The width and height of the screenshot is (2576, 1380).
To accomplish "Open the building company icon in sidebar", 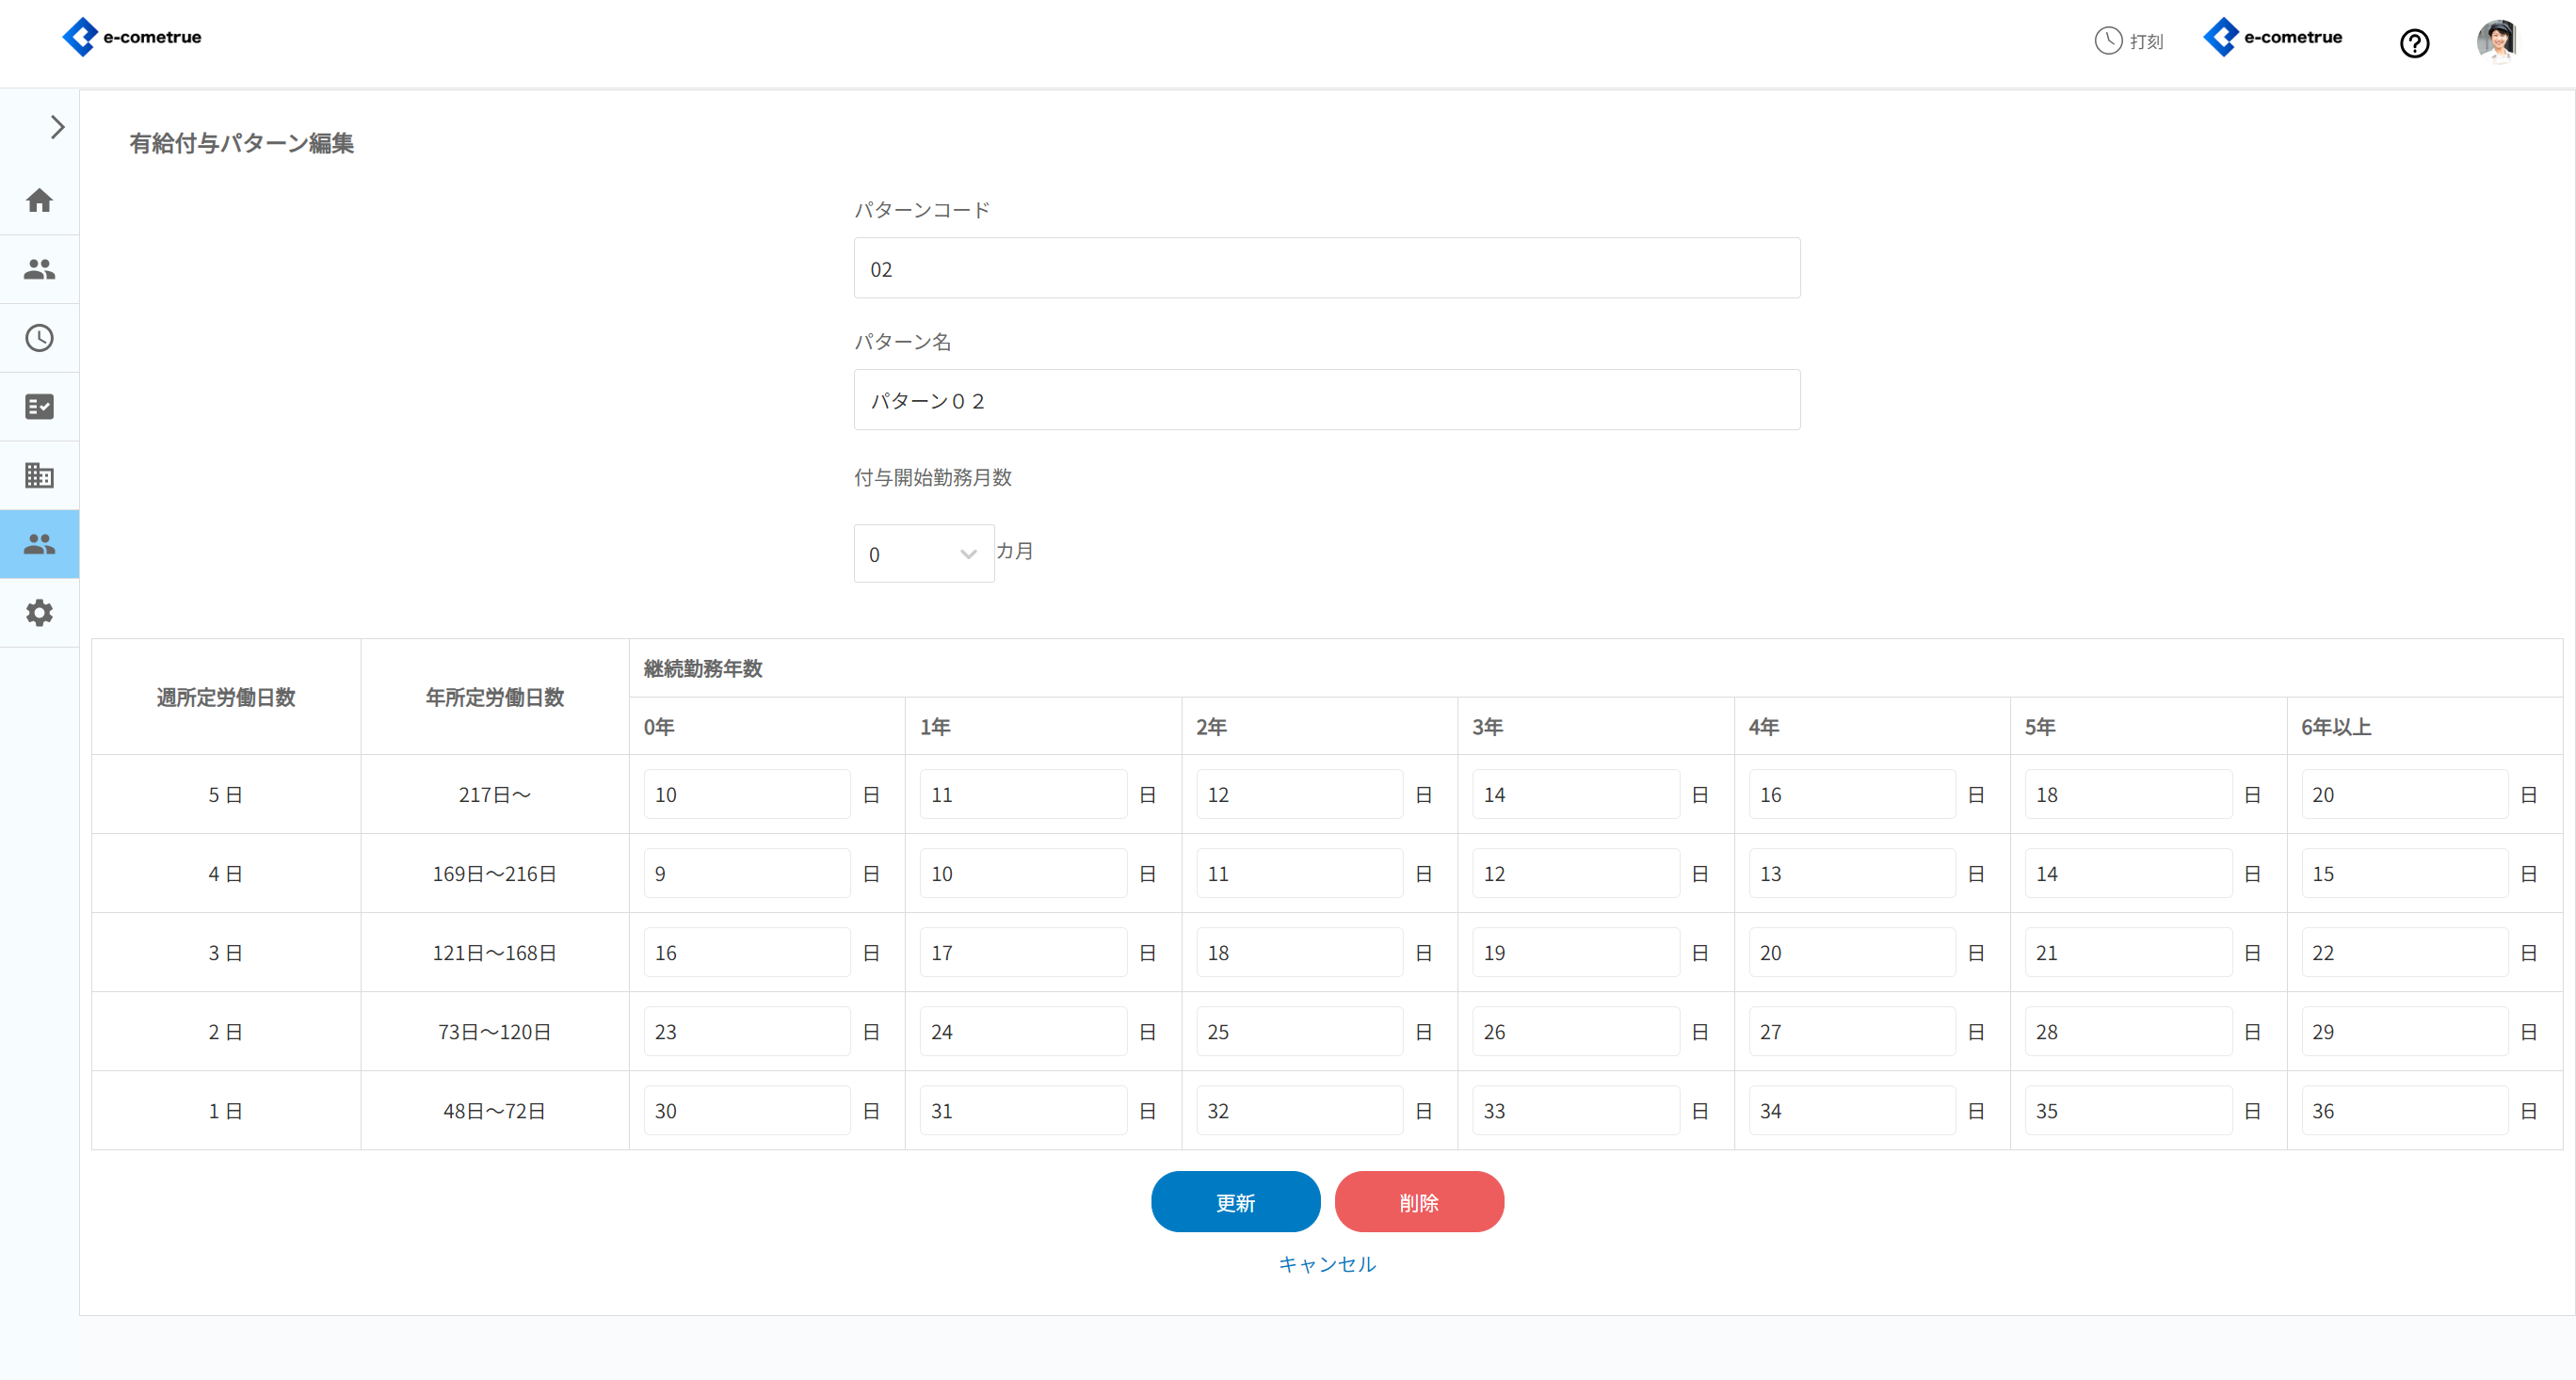I will [x=39, y=475].
